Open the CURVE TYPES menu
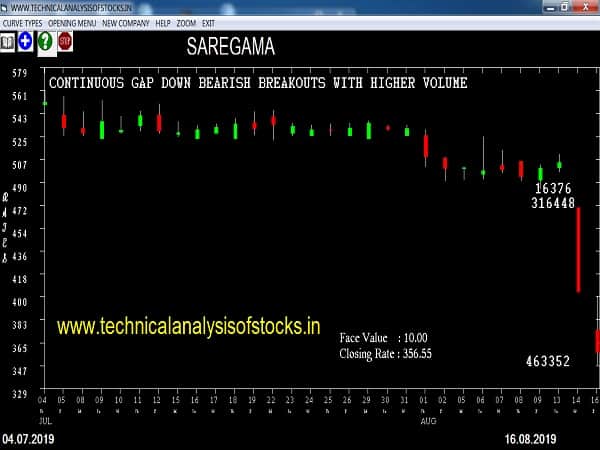The height and width of the screenshot is (450, 600). pyautogui.click(x=22, y=22)
